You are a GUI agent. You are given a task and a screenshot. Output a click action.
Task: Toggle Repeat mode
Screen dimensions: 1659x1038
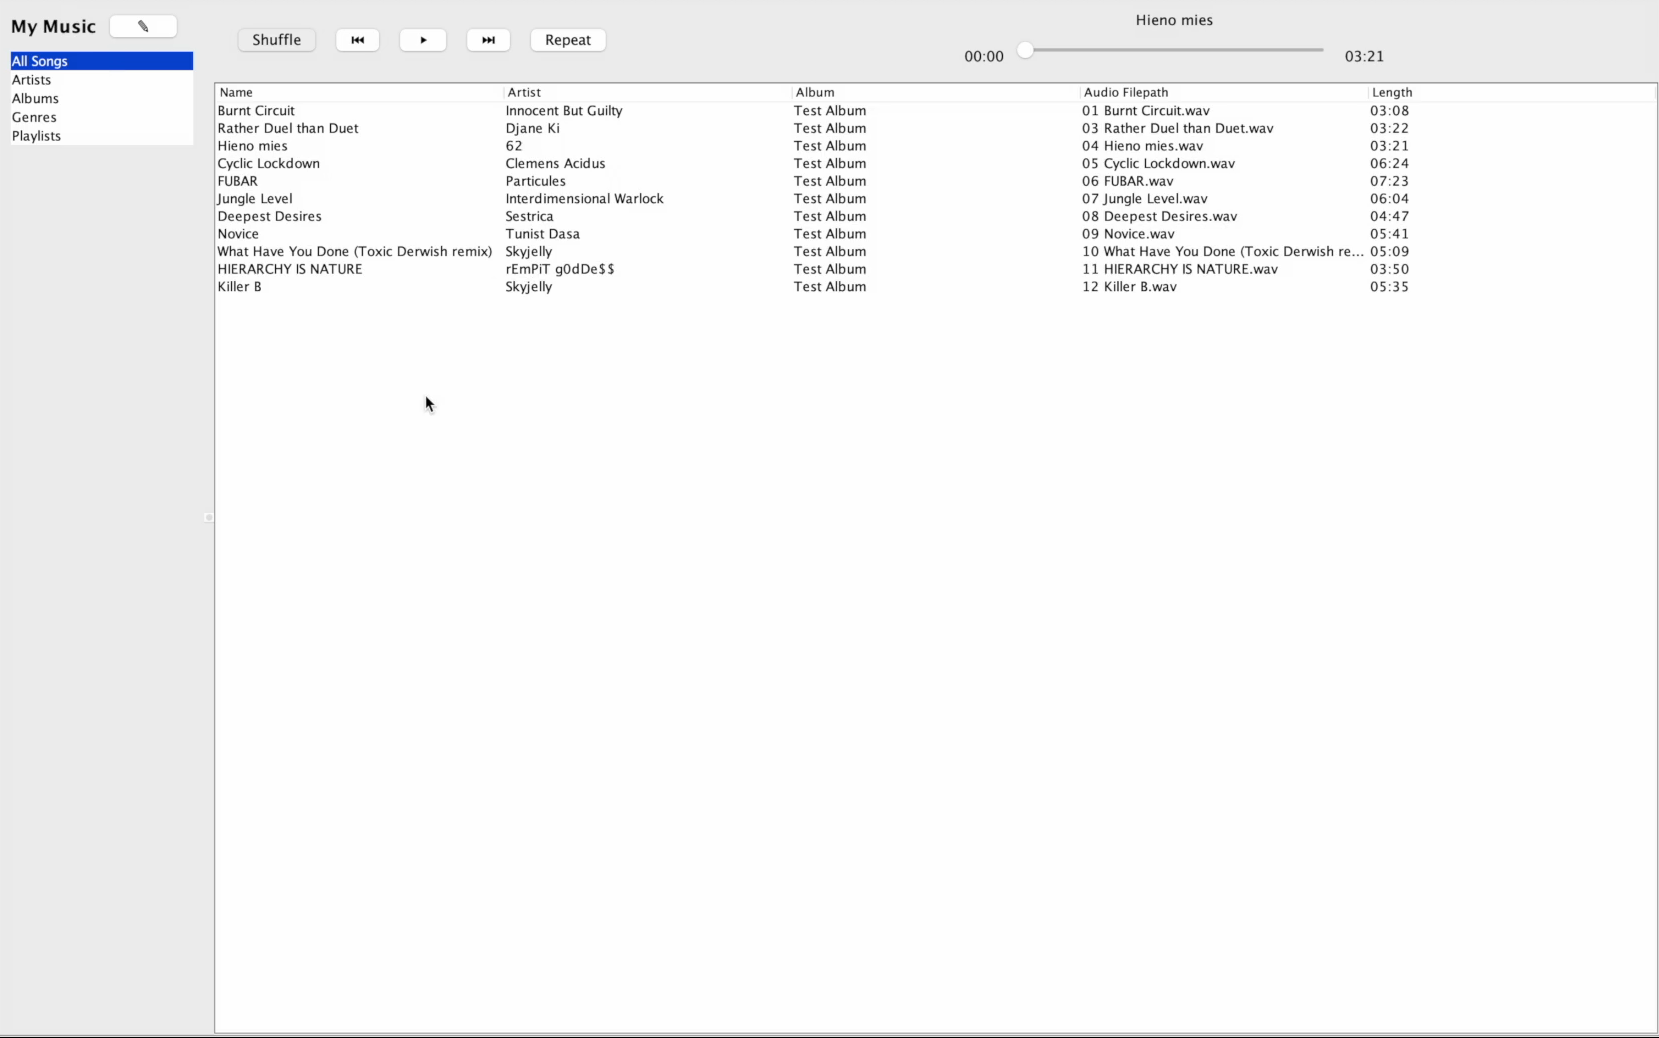click(567, 40)
